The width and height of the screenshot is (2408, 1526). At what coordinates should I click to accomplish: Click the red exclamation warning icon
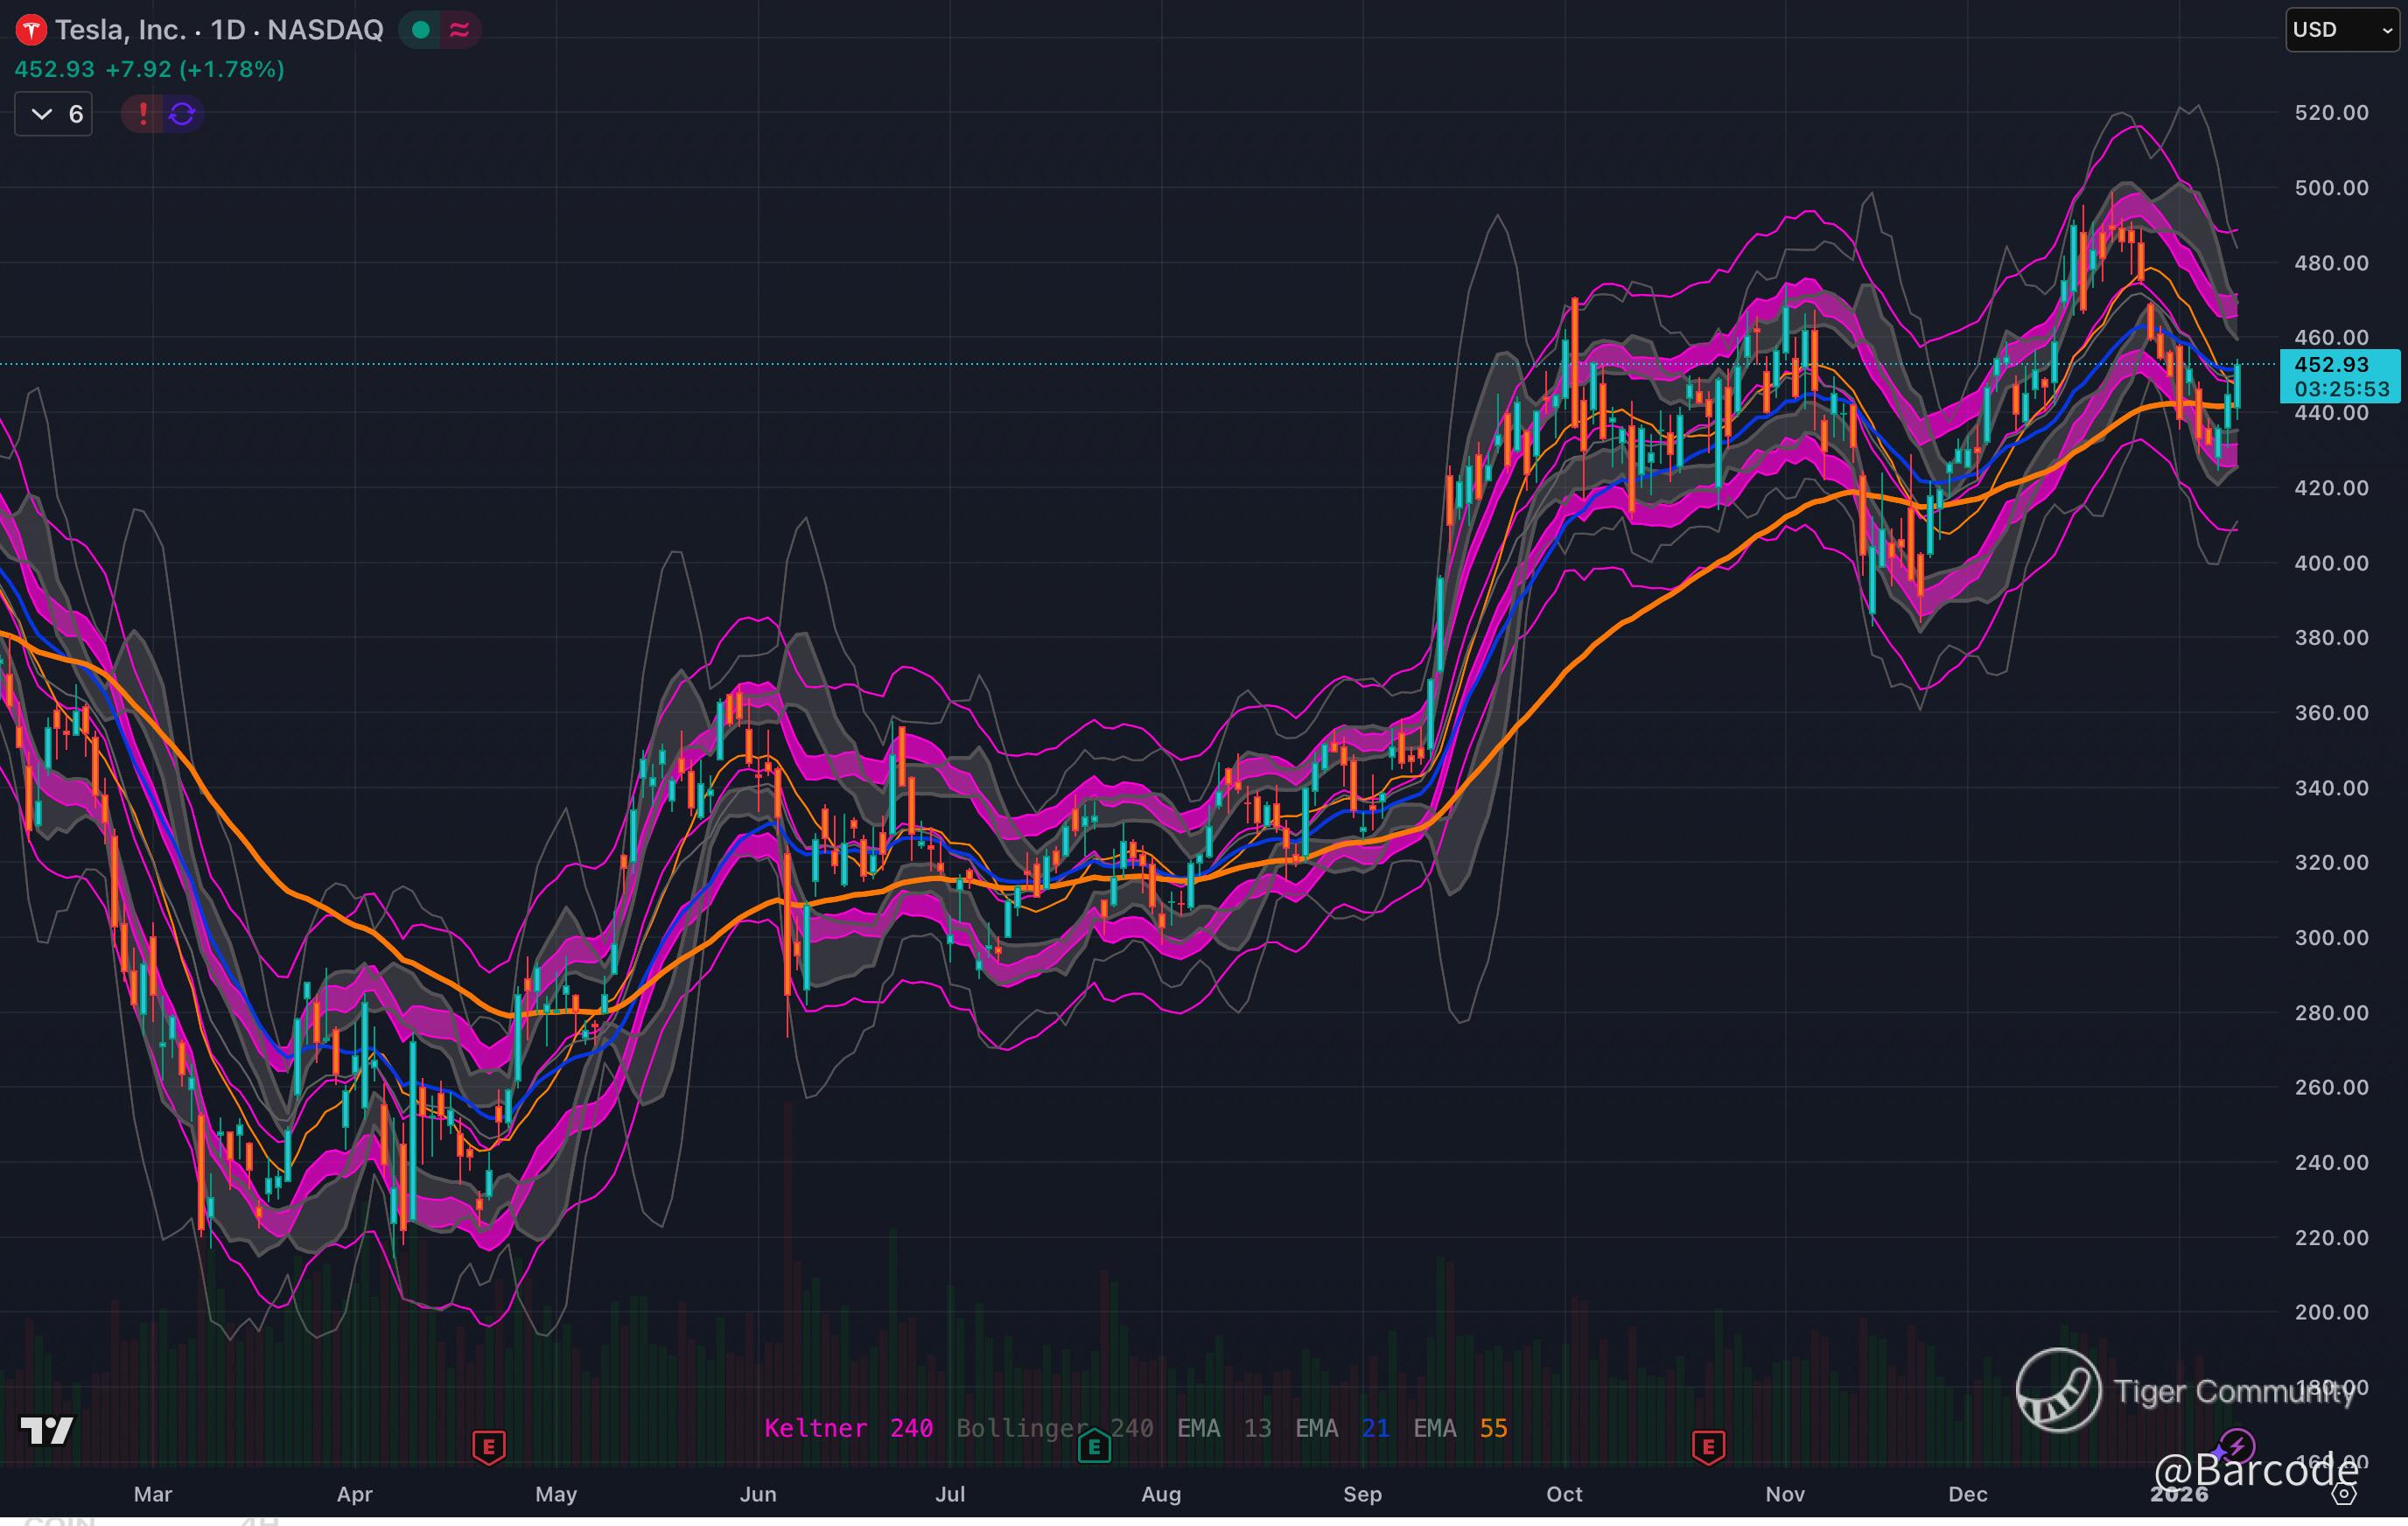click(143, 114)
